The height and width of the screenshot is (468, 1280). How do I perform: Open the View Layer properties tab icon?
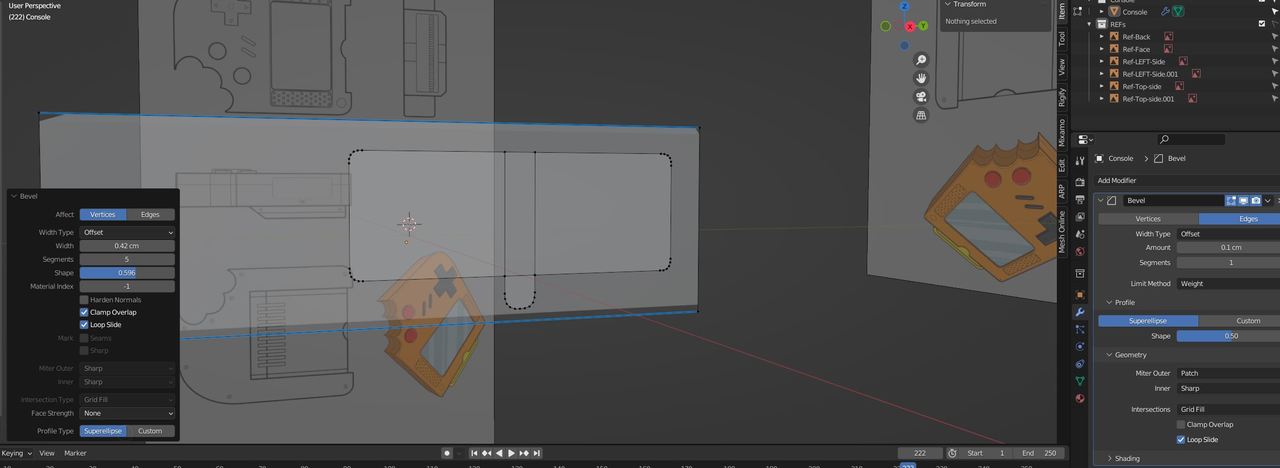1079,217
